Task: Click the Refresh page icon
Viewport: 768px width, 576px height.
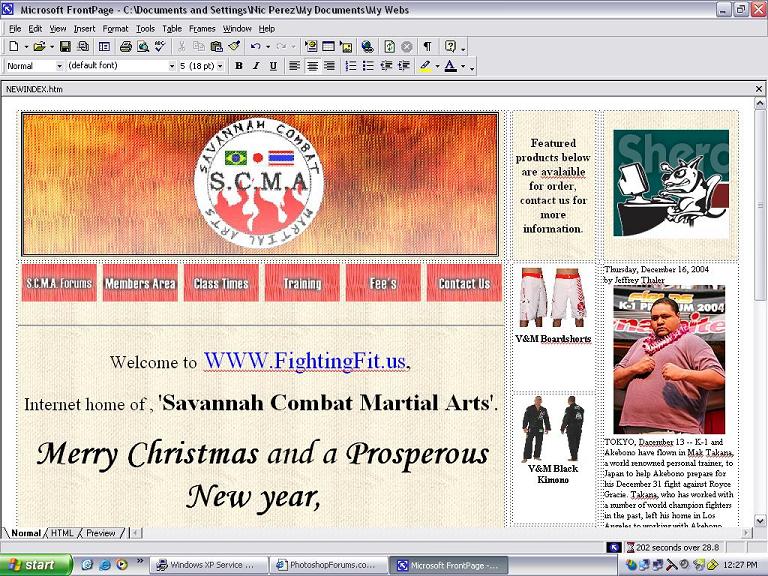Action: pyautogui.click(x=390, y=47)
